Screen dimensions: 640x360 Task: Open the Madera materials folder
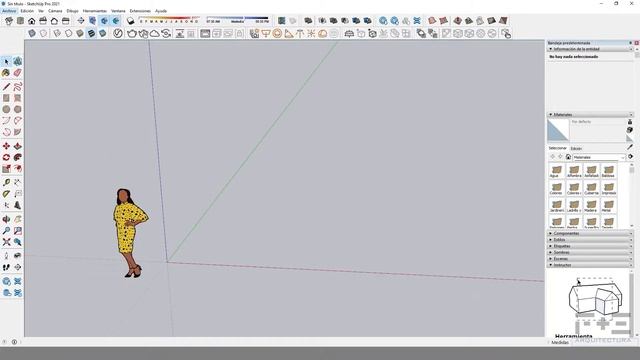591,206
